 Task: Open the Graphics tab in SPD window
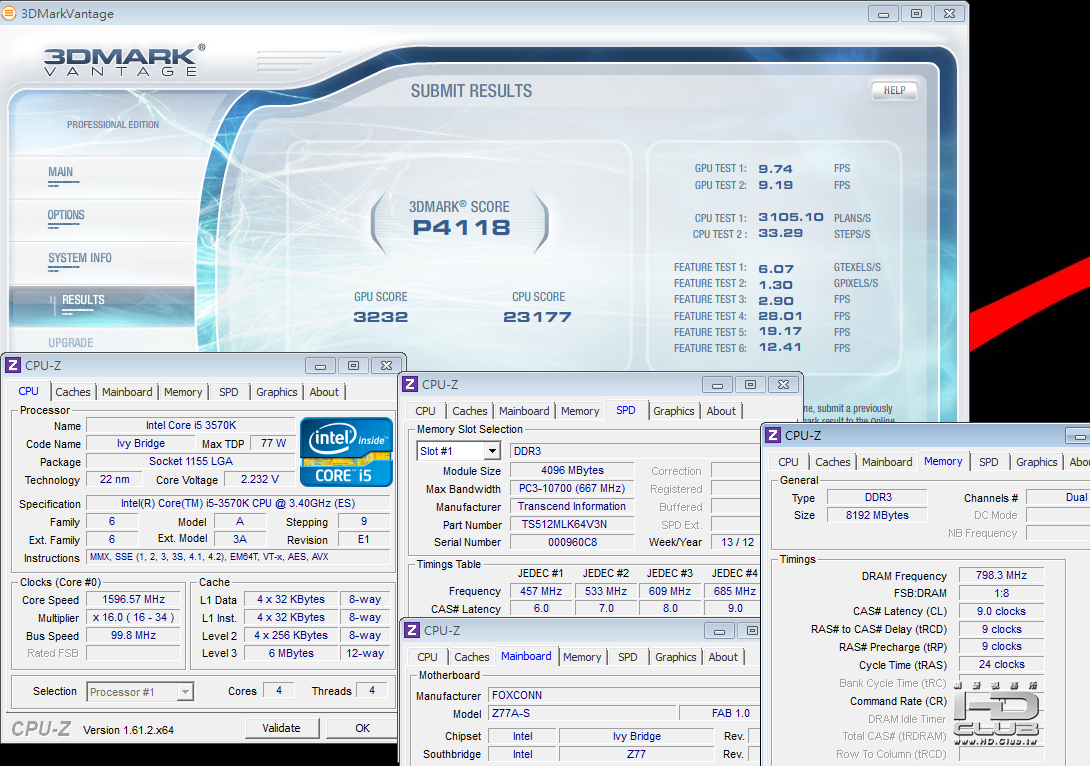(673, 411)
